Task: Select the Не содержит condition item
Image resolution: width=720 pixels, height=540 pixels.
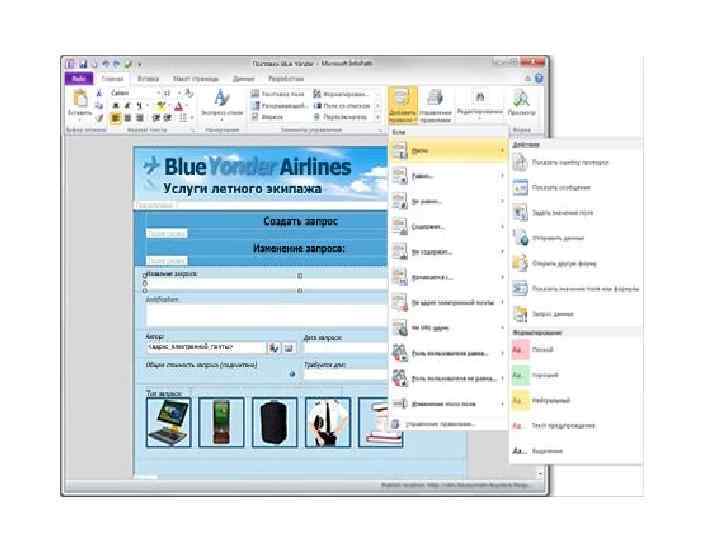Action: click(x=448, y=252)
